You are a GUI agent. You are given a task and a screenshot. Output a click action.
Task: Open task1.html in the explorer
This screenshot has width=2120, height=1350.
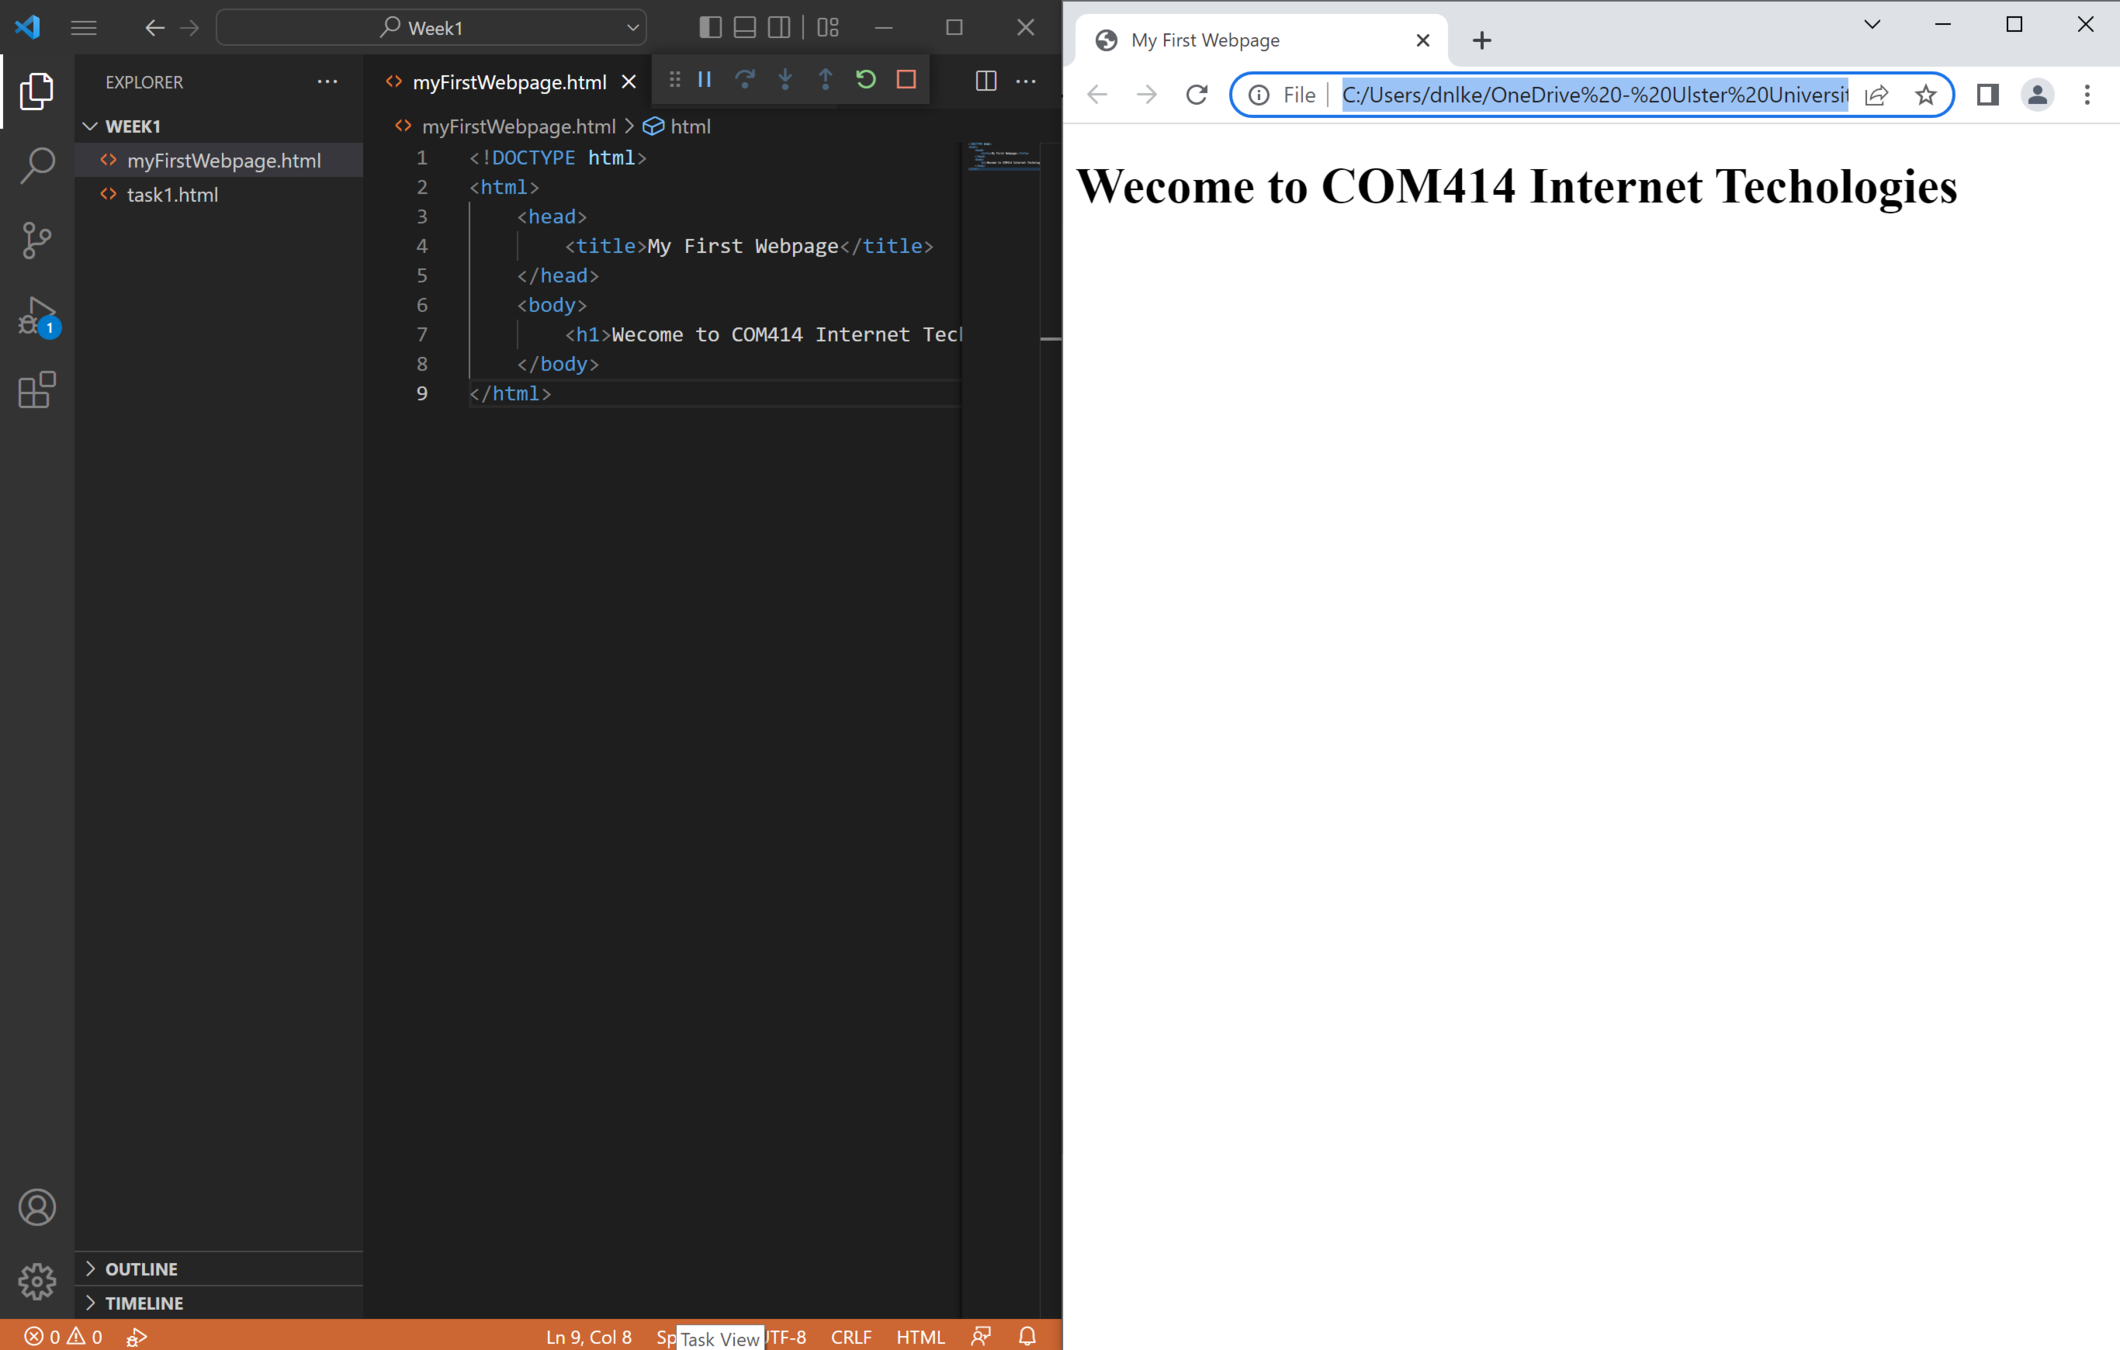(x=172, y=194)
